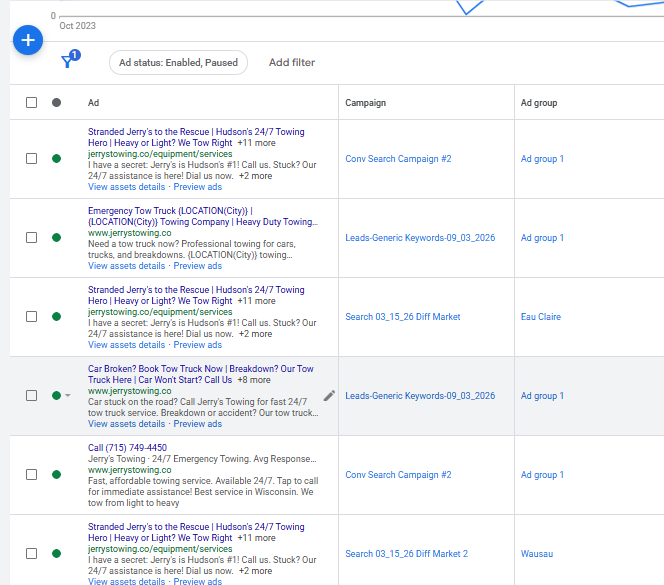
Task: Click the pencil edit icon on Car Broken ad
Action: pyautogui.click(x=329, y=396)
